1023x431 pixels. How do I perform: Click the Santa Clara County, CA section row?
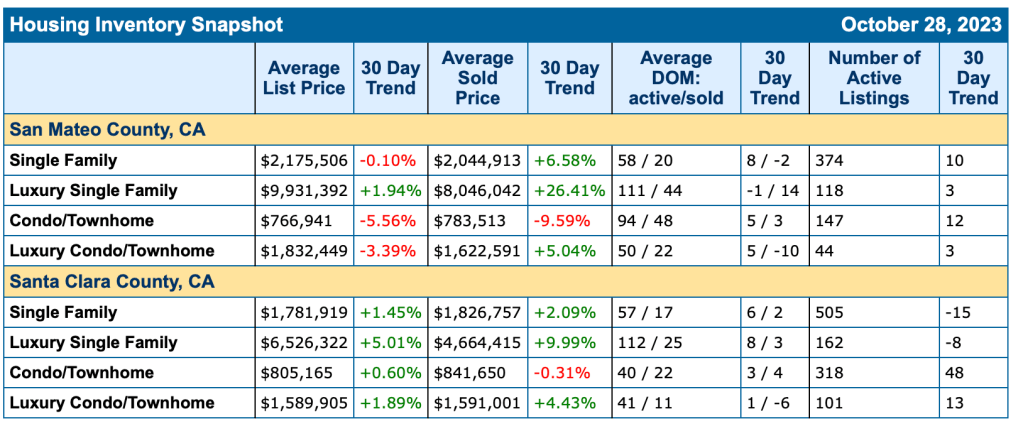[100, 282]
